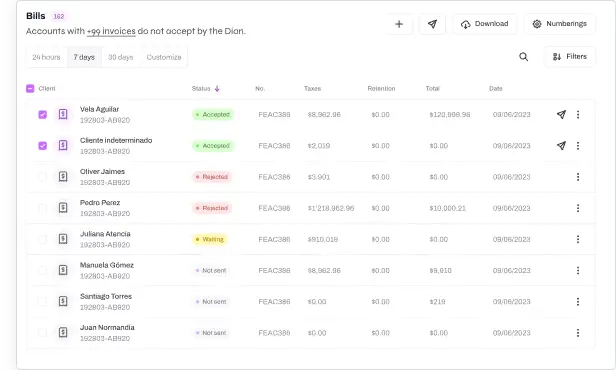Click the search magnifier icon
Viewport: 616px width, 370px height.
click(523, 57)
